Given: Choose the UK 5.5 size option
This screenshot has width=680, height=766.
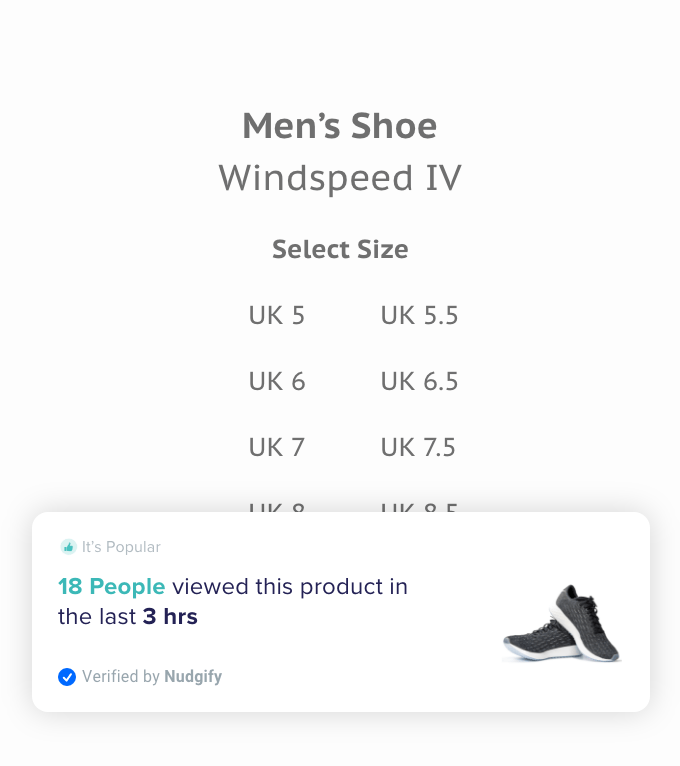Looking at the screenshot, I should tap(419, 316).
